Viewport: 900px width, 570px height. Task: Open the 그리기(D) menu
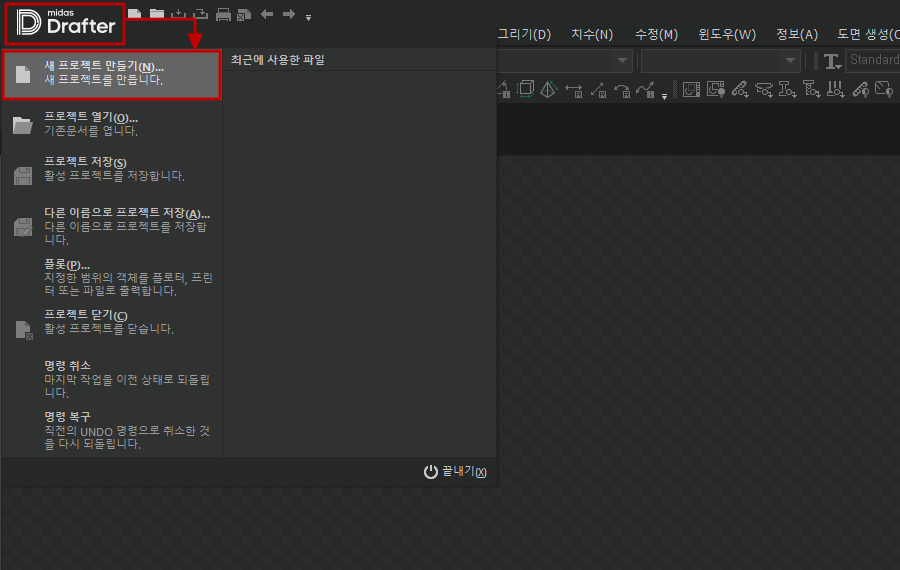click(x=524, y=34)
